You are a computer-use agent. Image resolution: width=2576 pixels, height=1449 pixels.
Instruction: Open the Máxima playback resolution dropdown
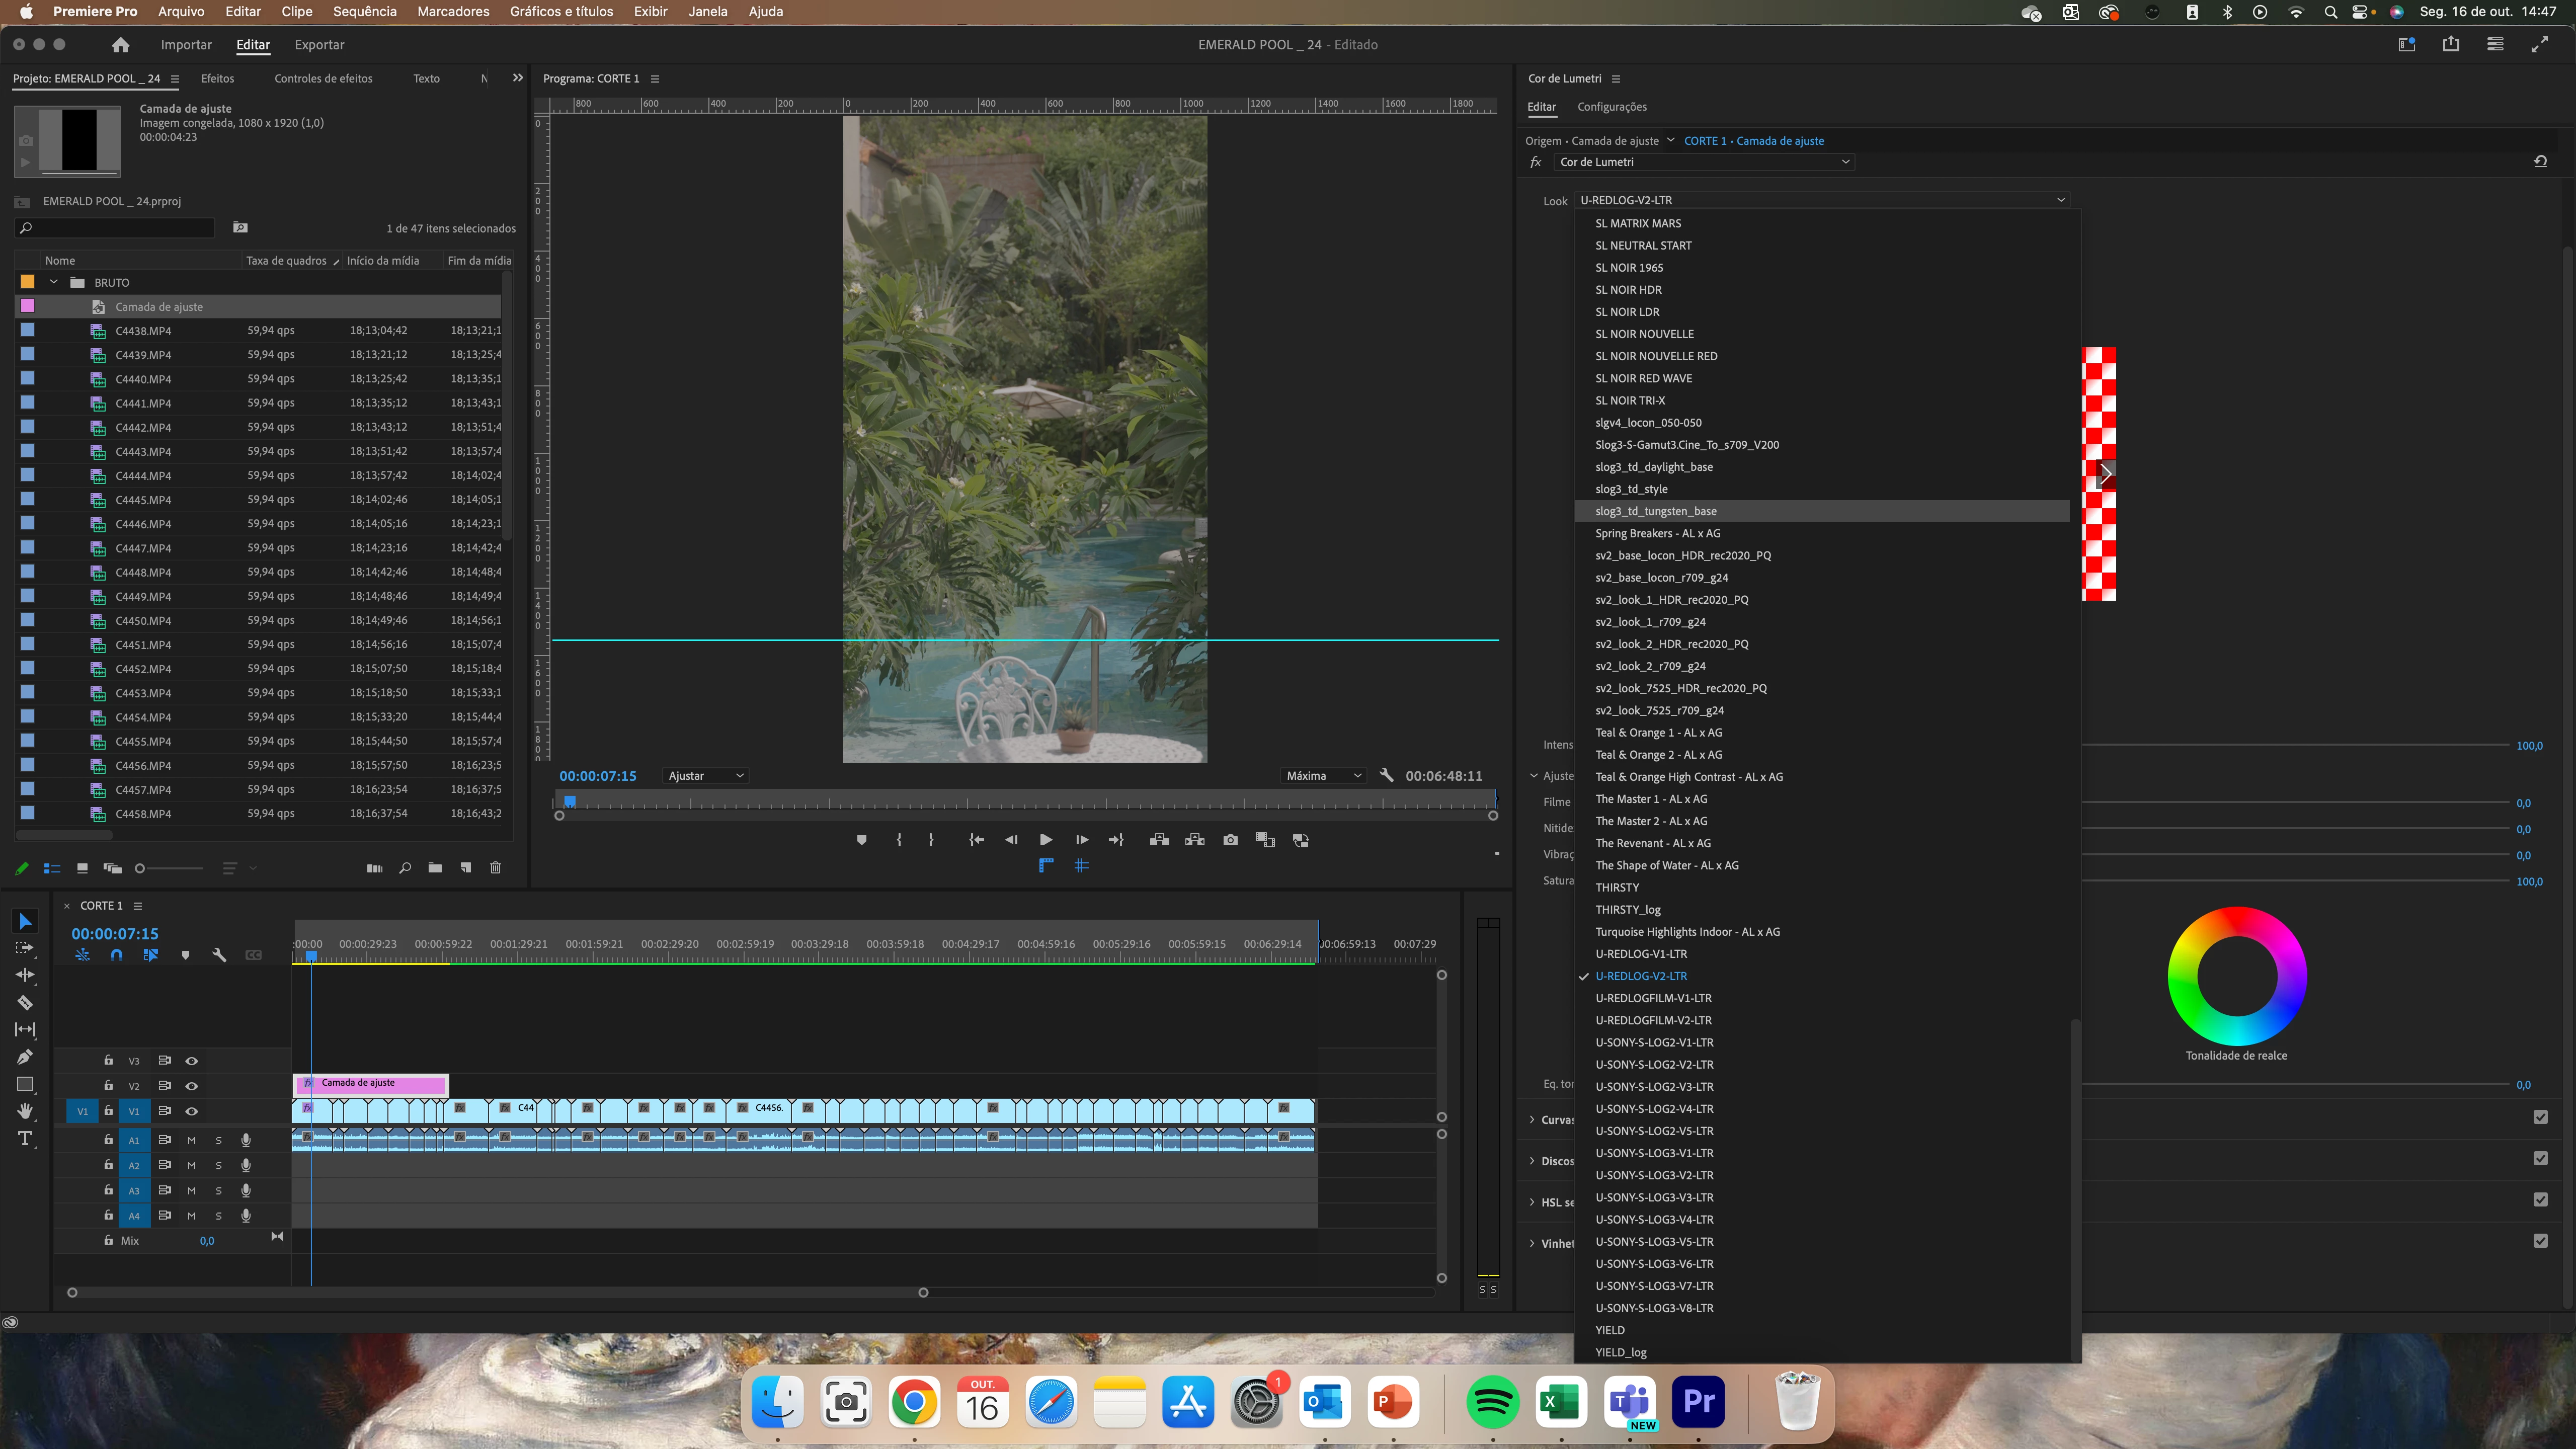(x=1323, y=776)
